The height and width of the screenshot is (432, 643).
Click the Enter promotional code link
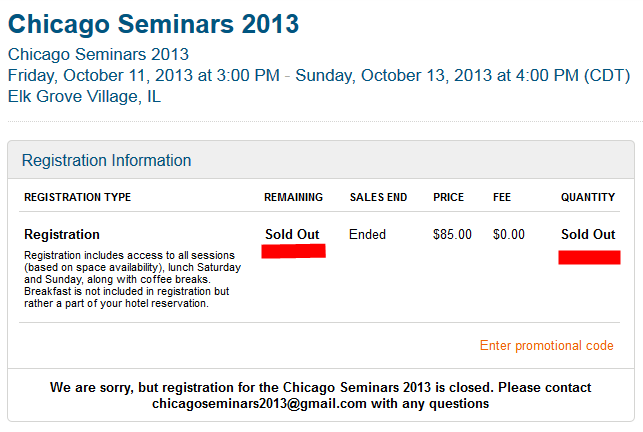546,346
